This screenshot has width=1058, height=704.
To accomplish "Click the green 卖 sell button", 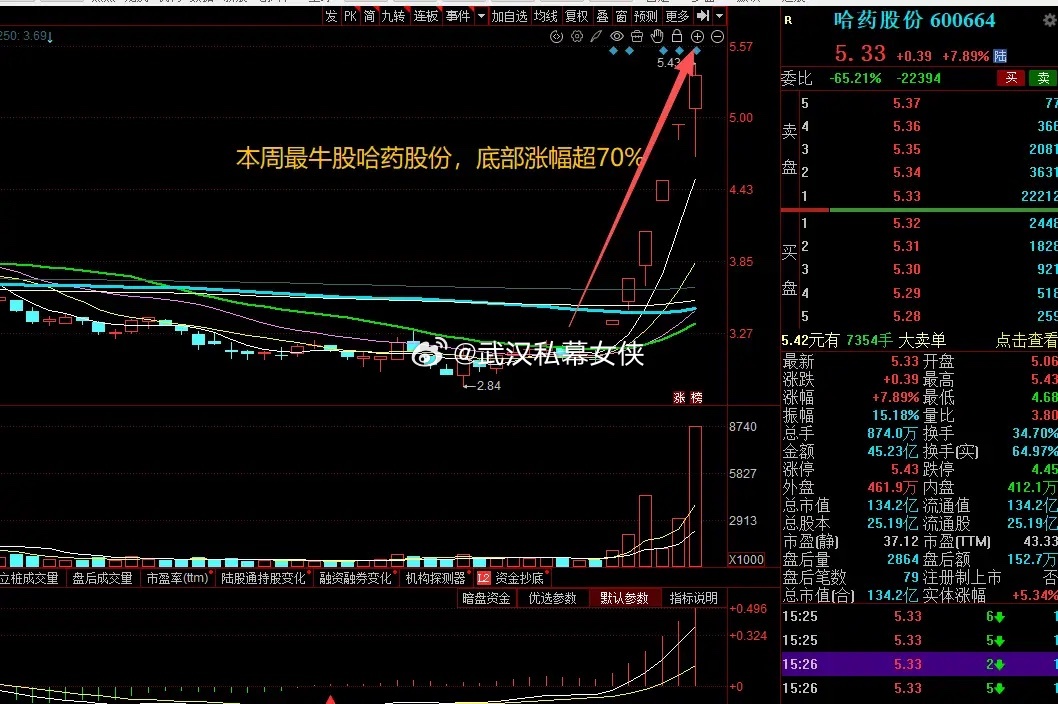I will tap(1043, 78).
